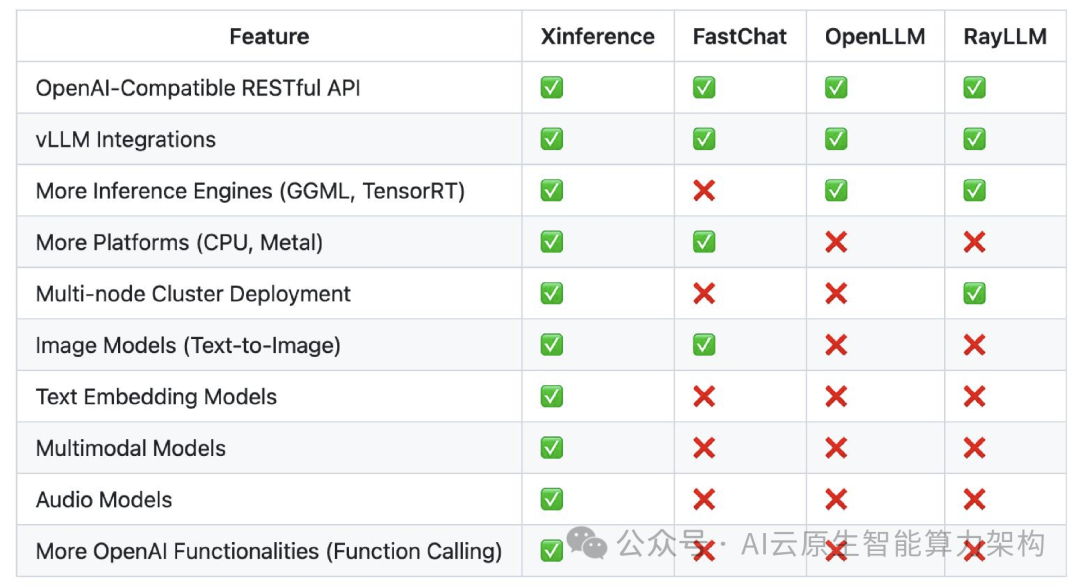1080x587 pixels.
Task: Click FastChat red cross for More Inference Engines
Action: pyautogui.click(x=704, y=190)
